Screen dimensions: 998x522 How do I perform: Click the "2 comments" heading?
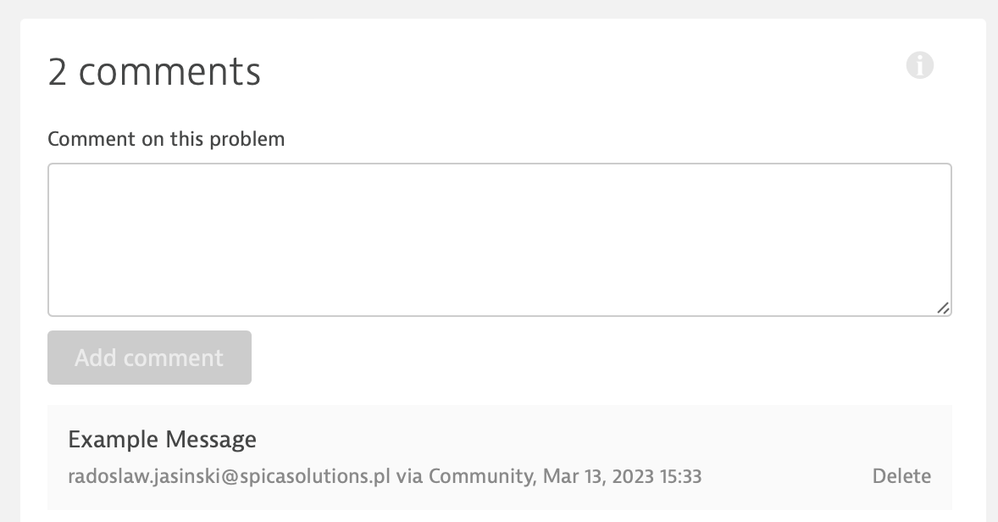point(154,72)
